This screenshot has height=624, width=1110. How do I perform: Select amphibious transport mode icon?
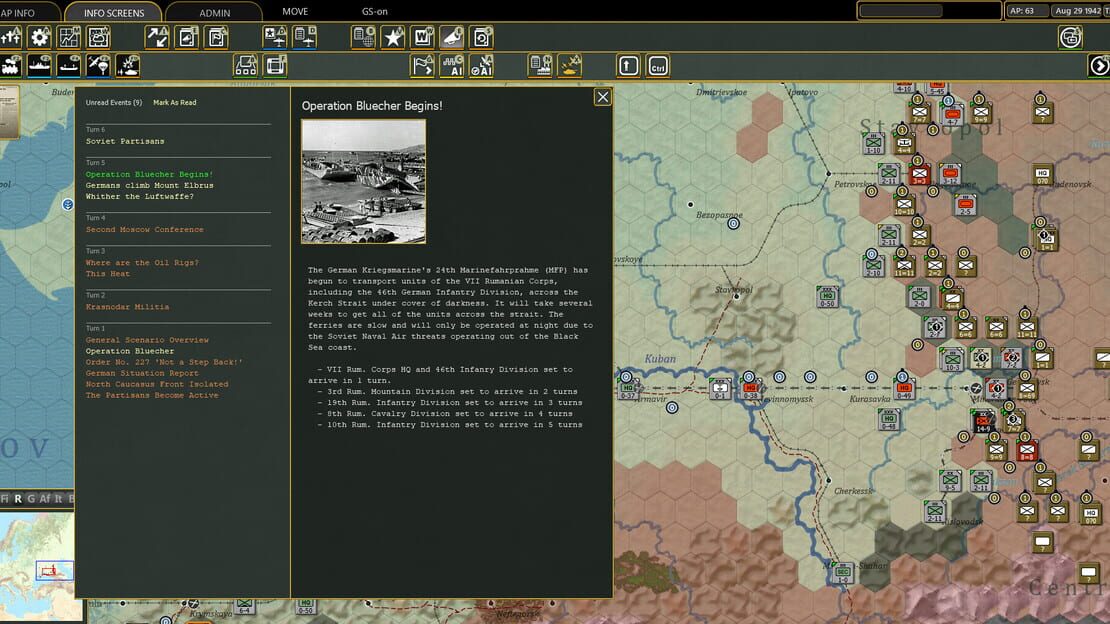coord(69,66)
